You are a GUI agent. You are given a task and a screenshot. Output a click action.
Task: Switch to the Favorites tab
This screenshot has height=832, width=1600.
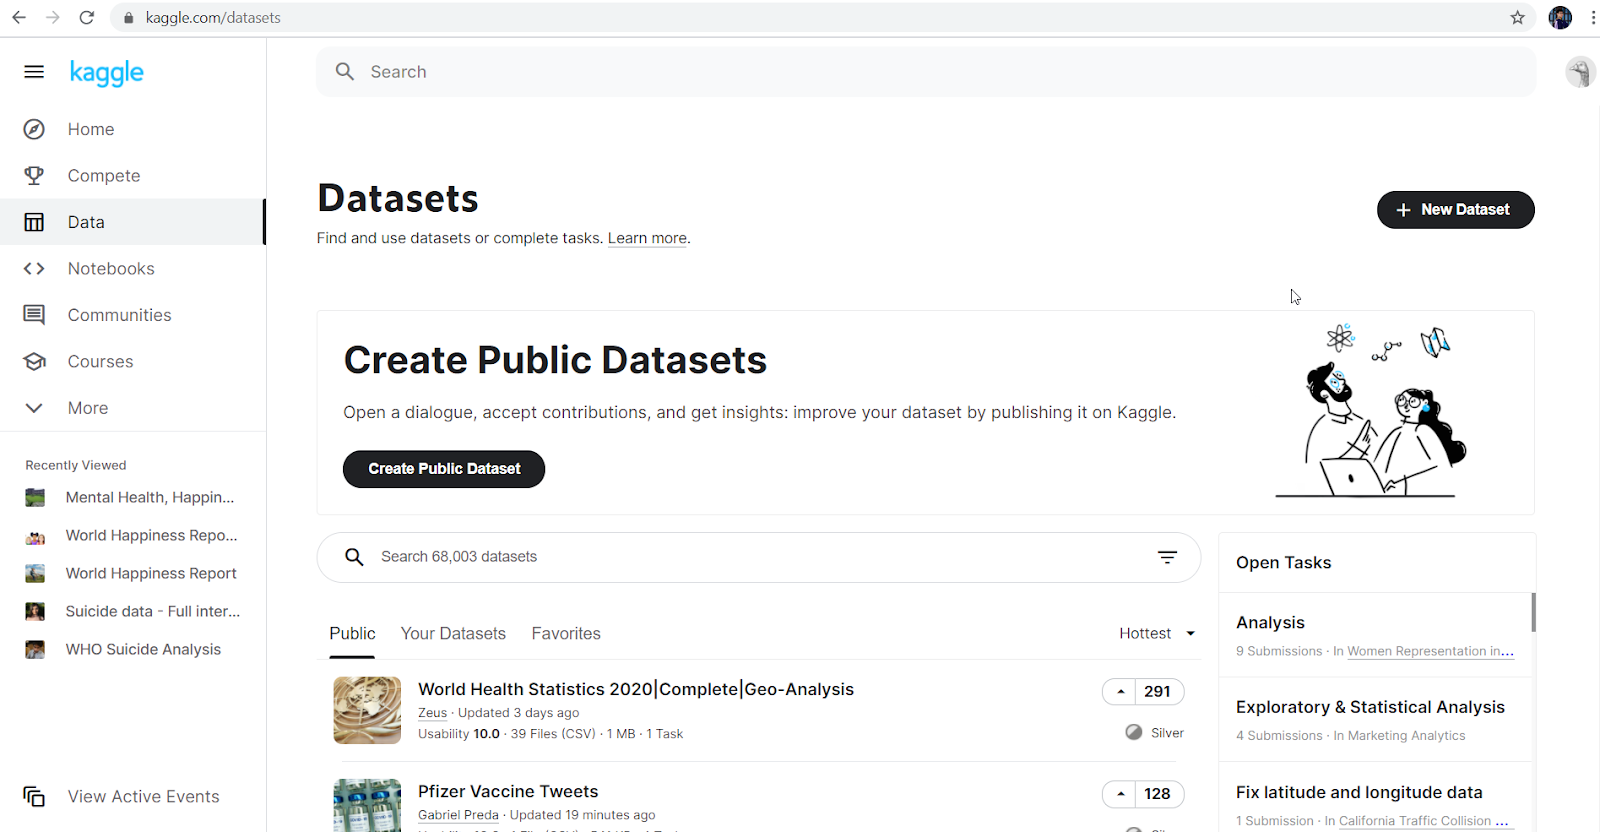click(566, 634)
